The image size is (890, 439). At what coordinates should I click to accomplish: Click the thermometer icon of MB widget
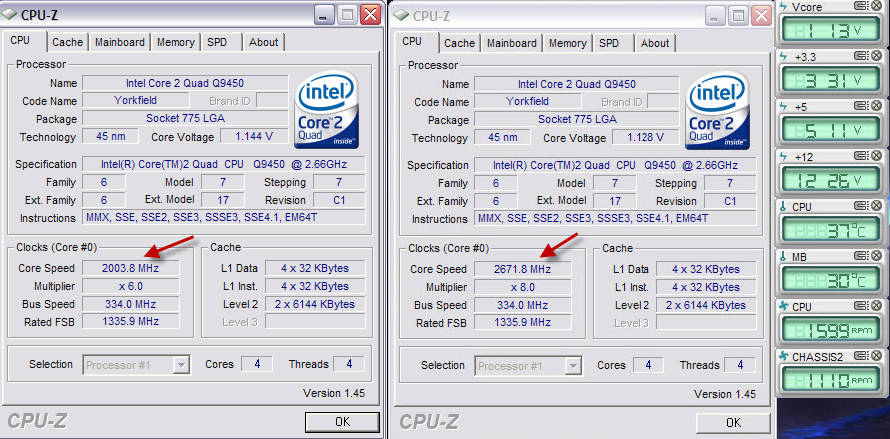pos(784,257)
